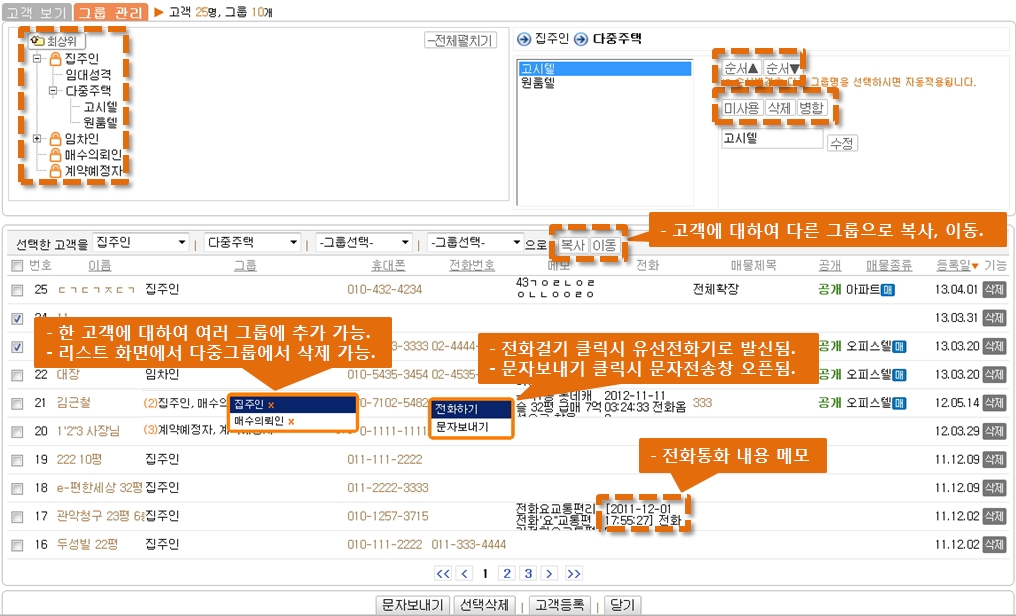This screenshot has height=616, width=1016.
Task: Collapse the 집주인 tree node
Action: click(37, 59)
